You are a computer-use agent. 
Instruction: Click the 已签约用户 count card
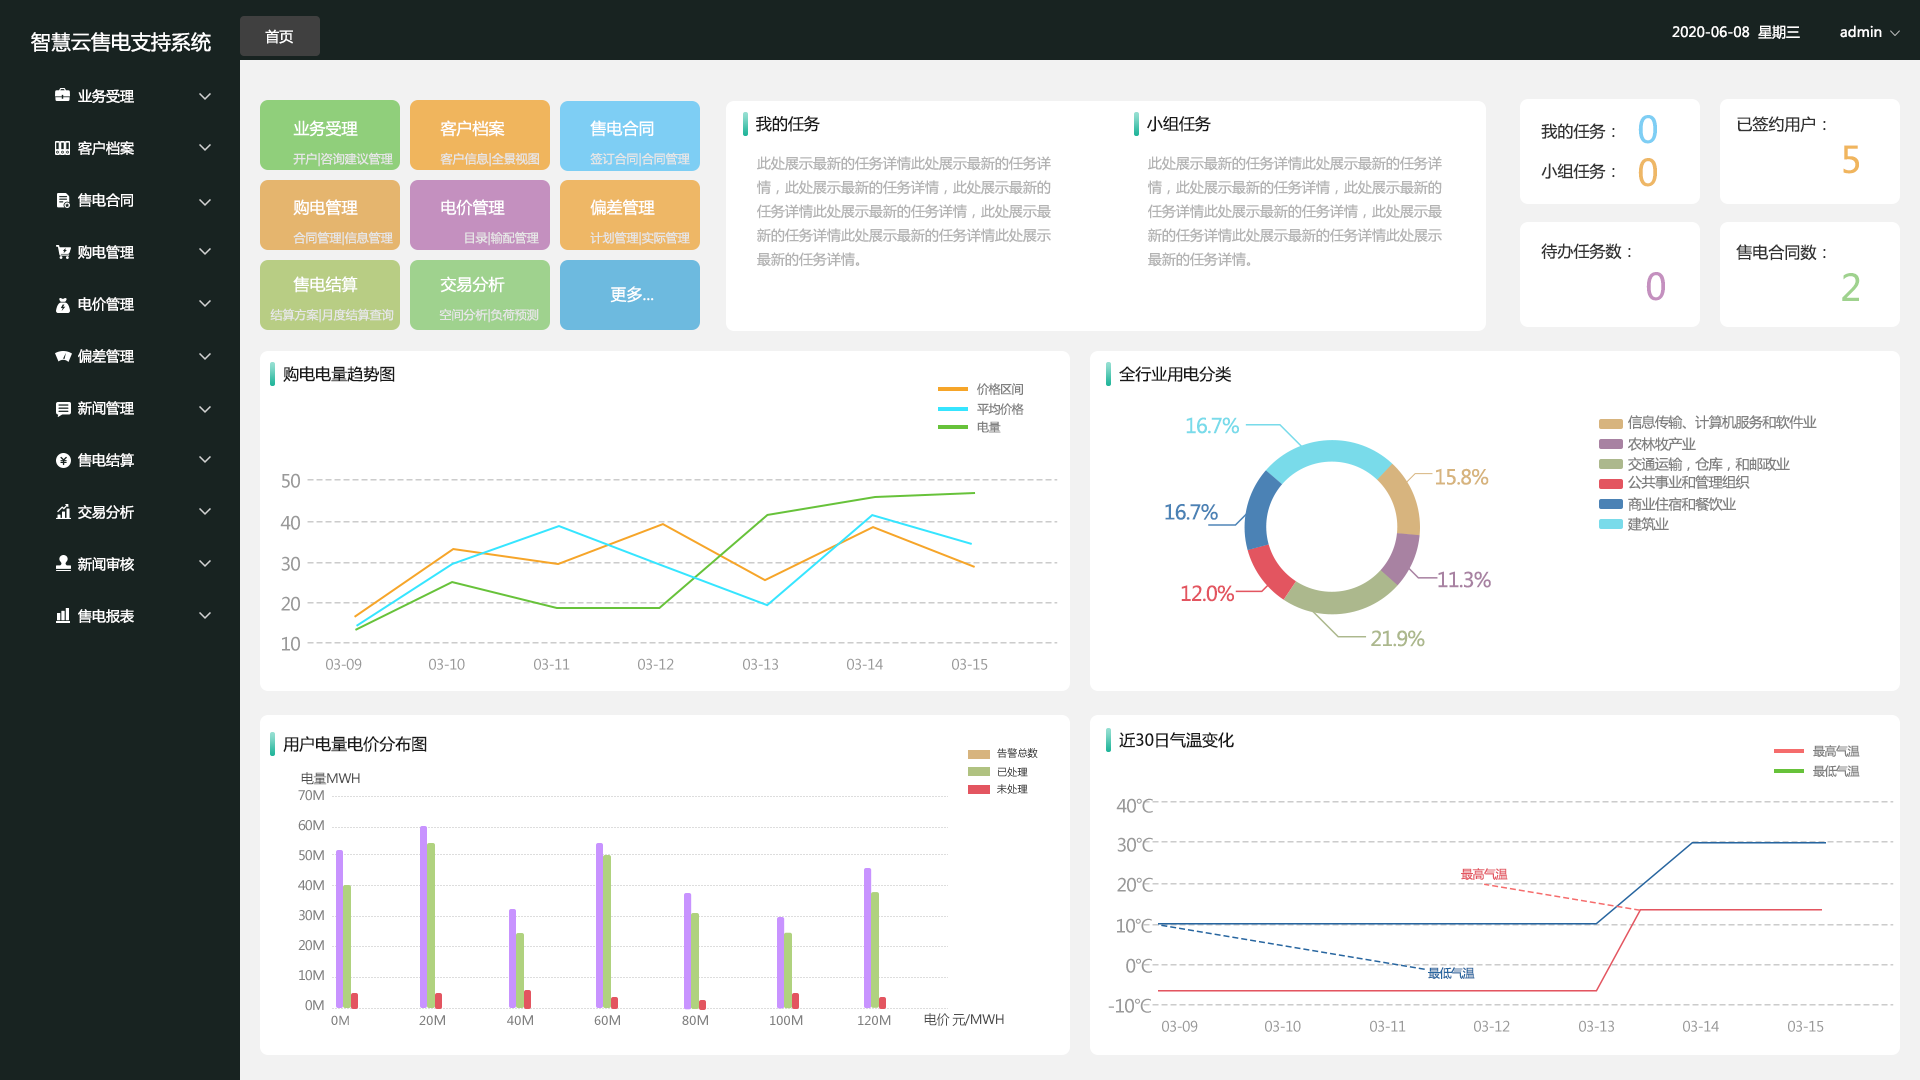[x=1810, y=151]
